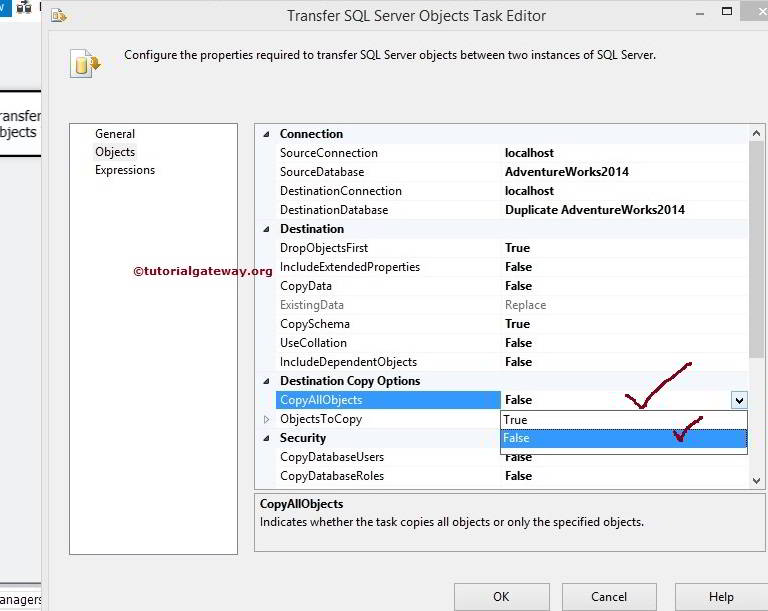
Task: Choose False in the CopyAllObjects dropdown list
Action: pos(624,438)
